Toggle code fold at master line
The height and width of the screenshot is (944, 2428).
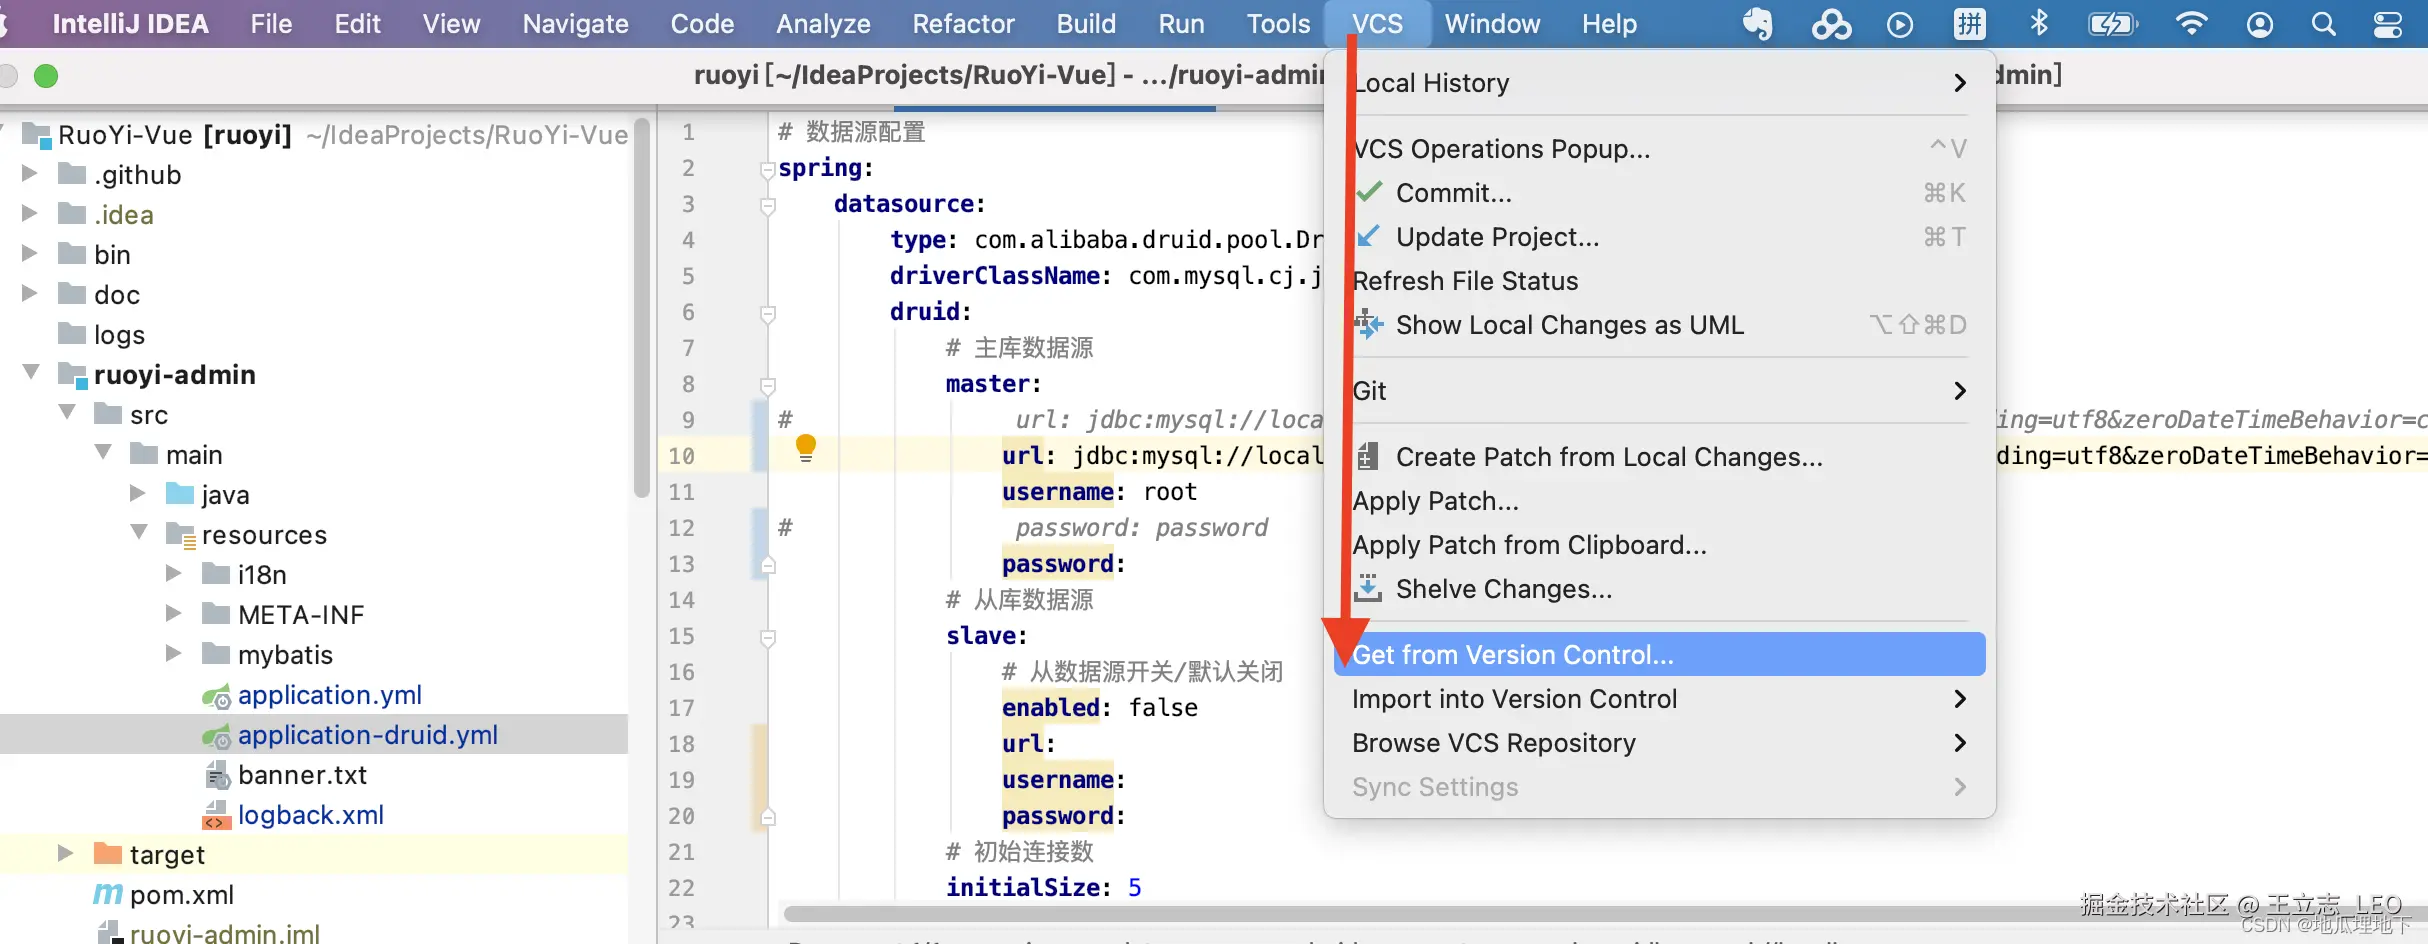pyautogui.click(x=768, y=386)
